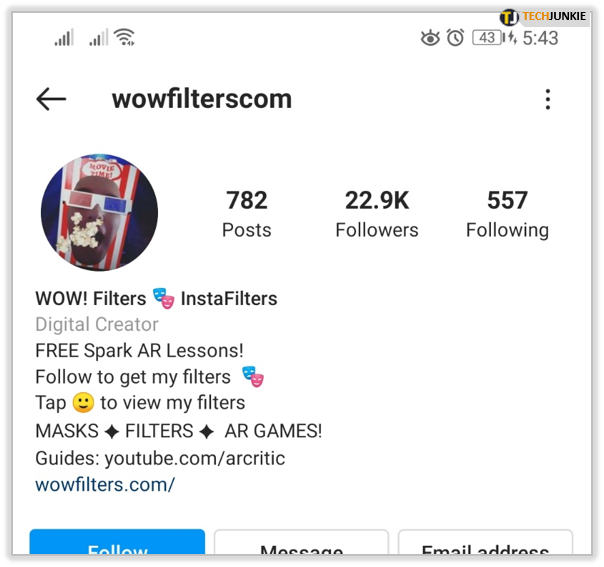Tap the first signal strength icon

click(x=64, y=37)
